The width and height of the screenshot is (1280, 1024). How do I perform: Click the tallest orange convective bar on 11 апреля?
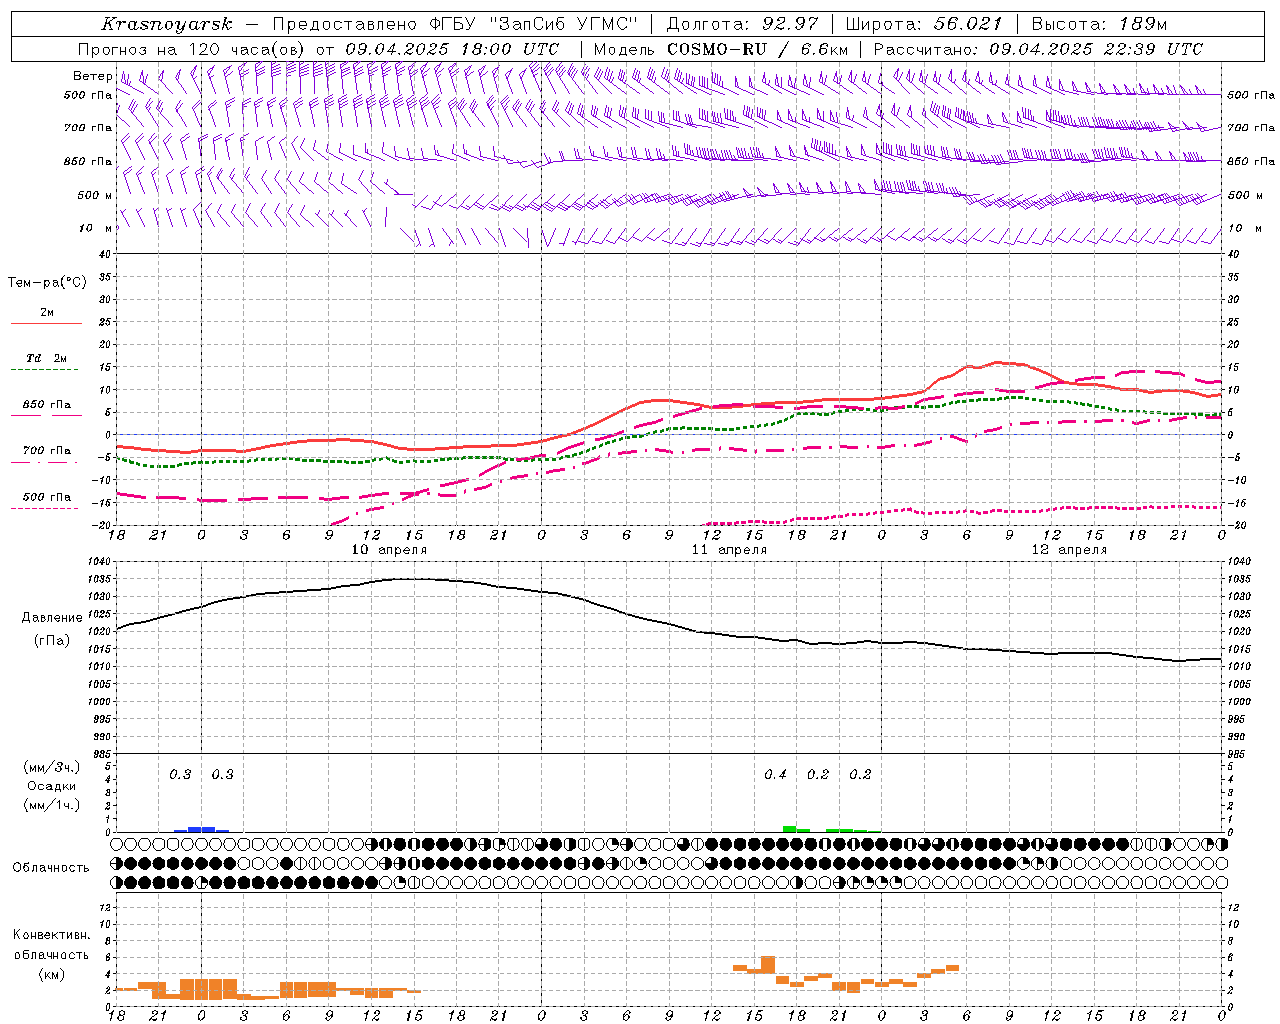coord(768,965)
